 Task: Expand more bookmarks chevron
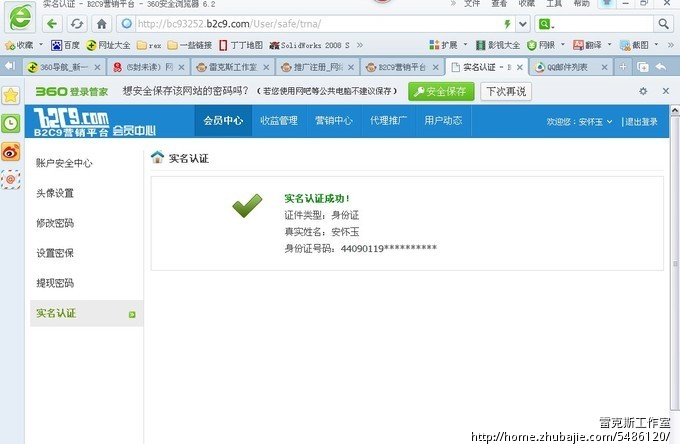tap(360, 45)
